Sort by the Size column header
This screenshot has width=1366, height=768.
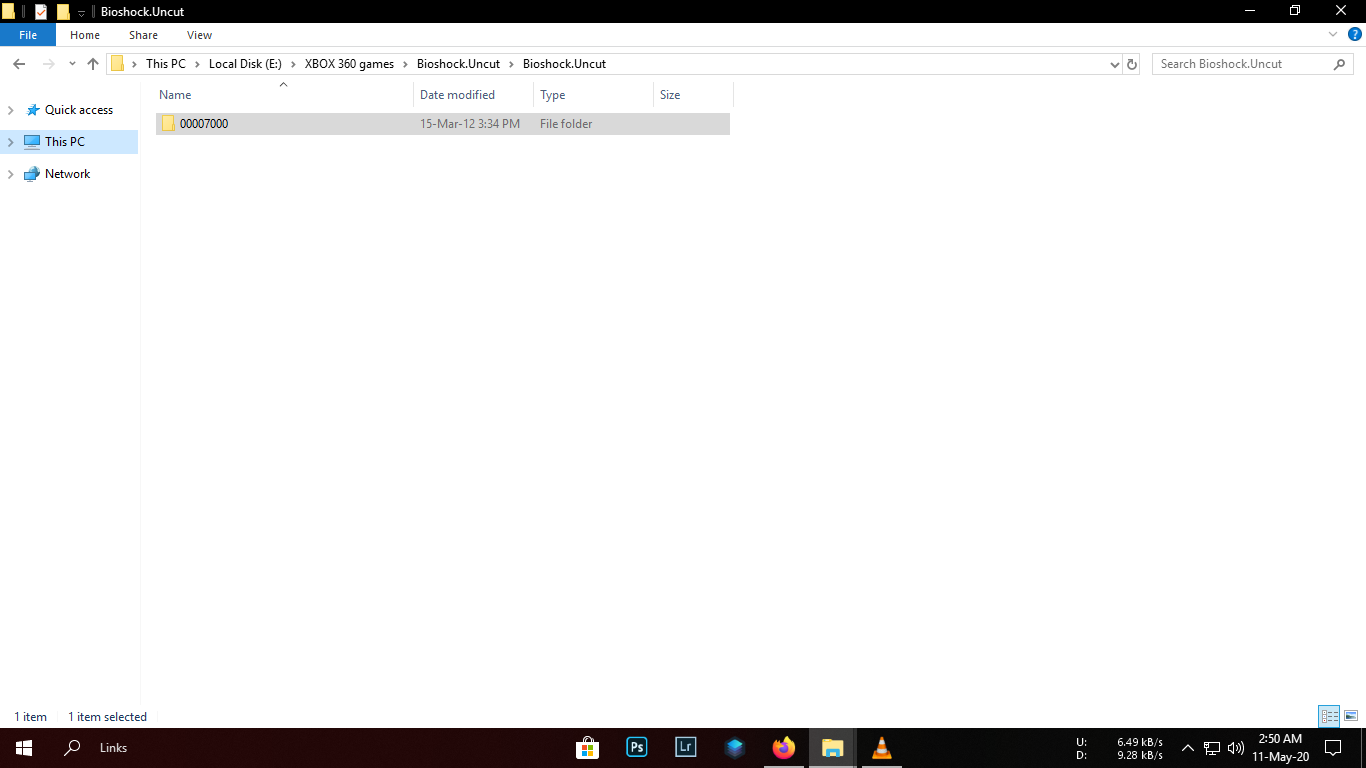(693, 95)
